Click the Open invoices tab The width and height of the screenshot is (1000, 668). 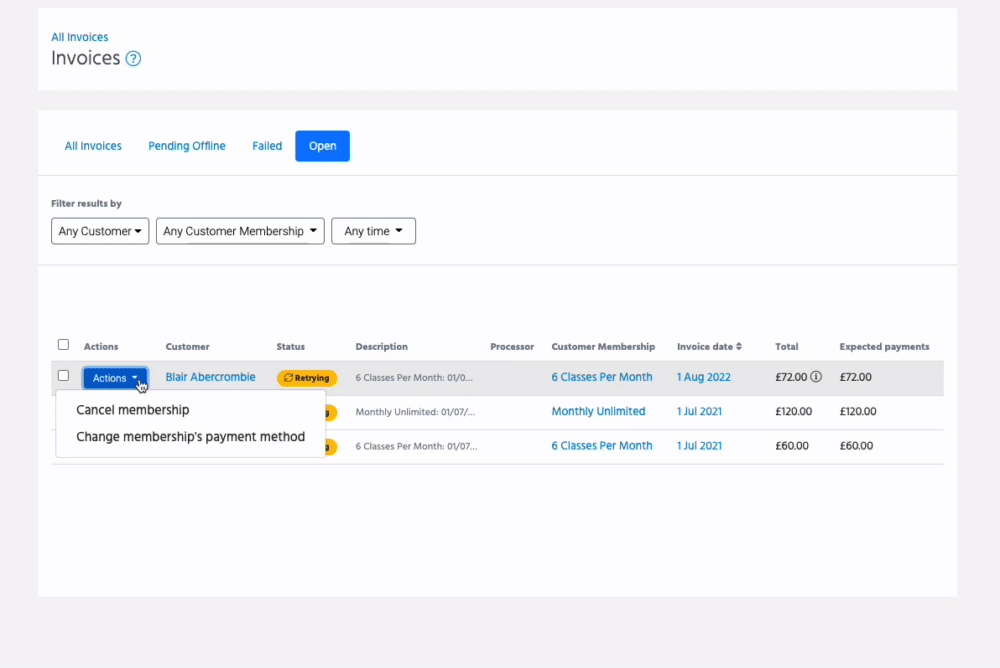click(322, 146)
